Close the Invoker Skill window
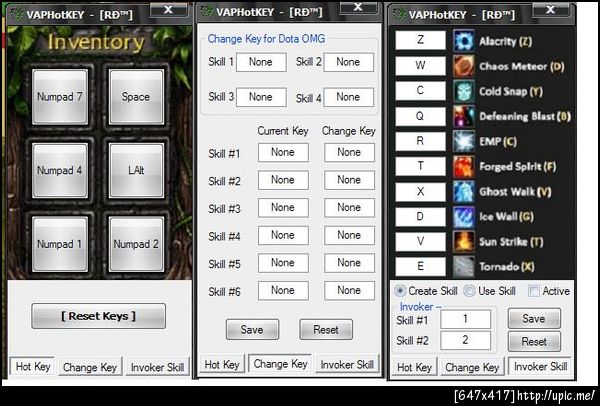Screen dimensions: 600x406 coord(550,10)
